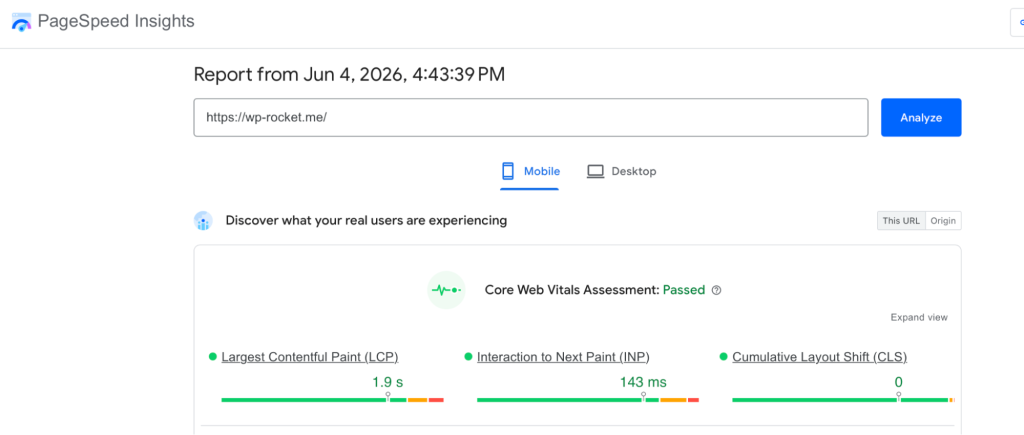Select the This URL toggle
The image size is (1024, 435).
coord(901,221)
